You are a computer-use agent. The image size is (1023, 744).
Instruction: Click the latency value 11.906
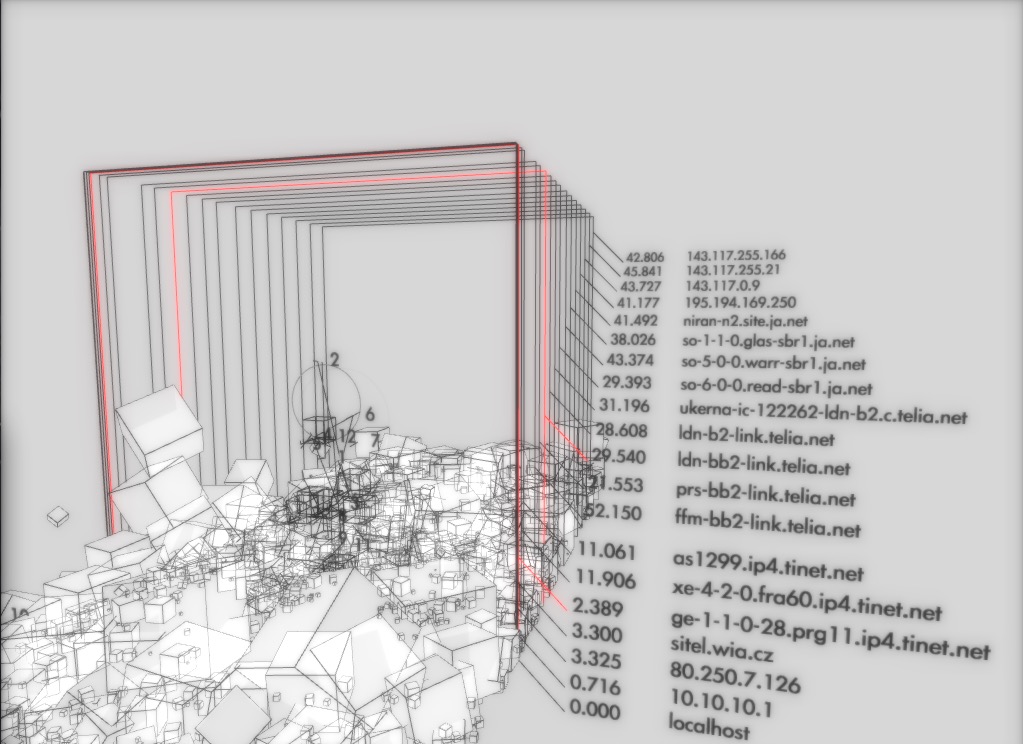(605, 579)
